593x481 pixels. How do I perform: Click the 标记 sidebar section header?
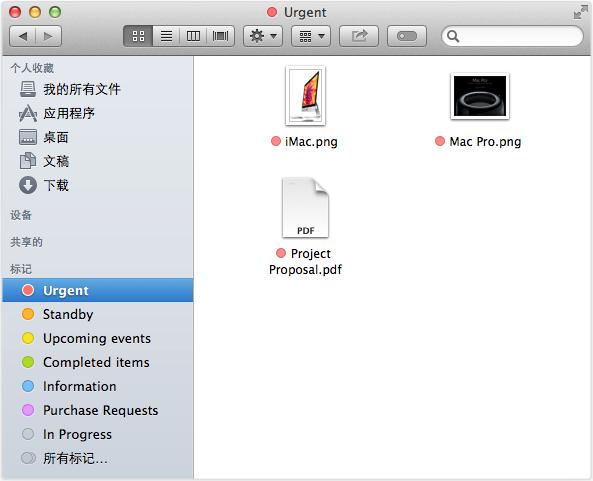[x=21, y=269]
